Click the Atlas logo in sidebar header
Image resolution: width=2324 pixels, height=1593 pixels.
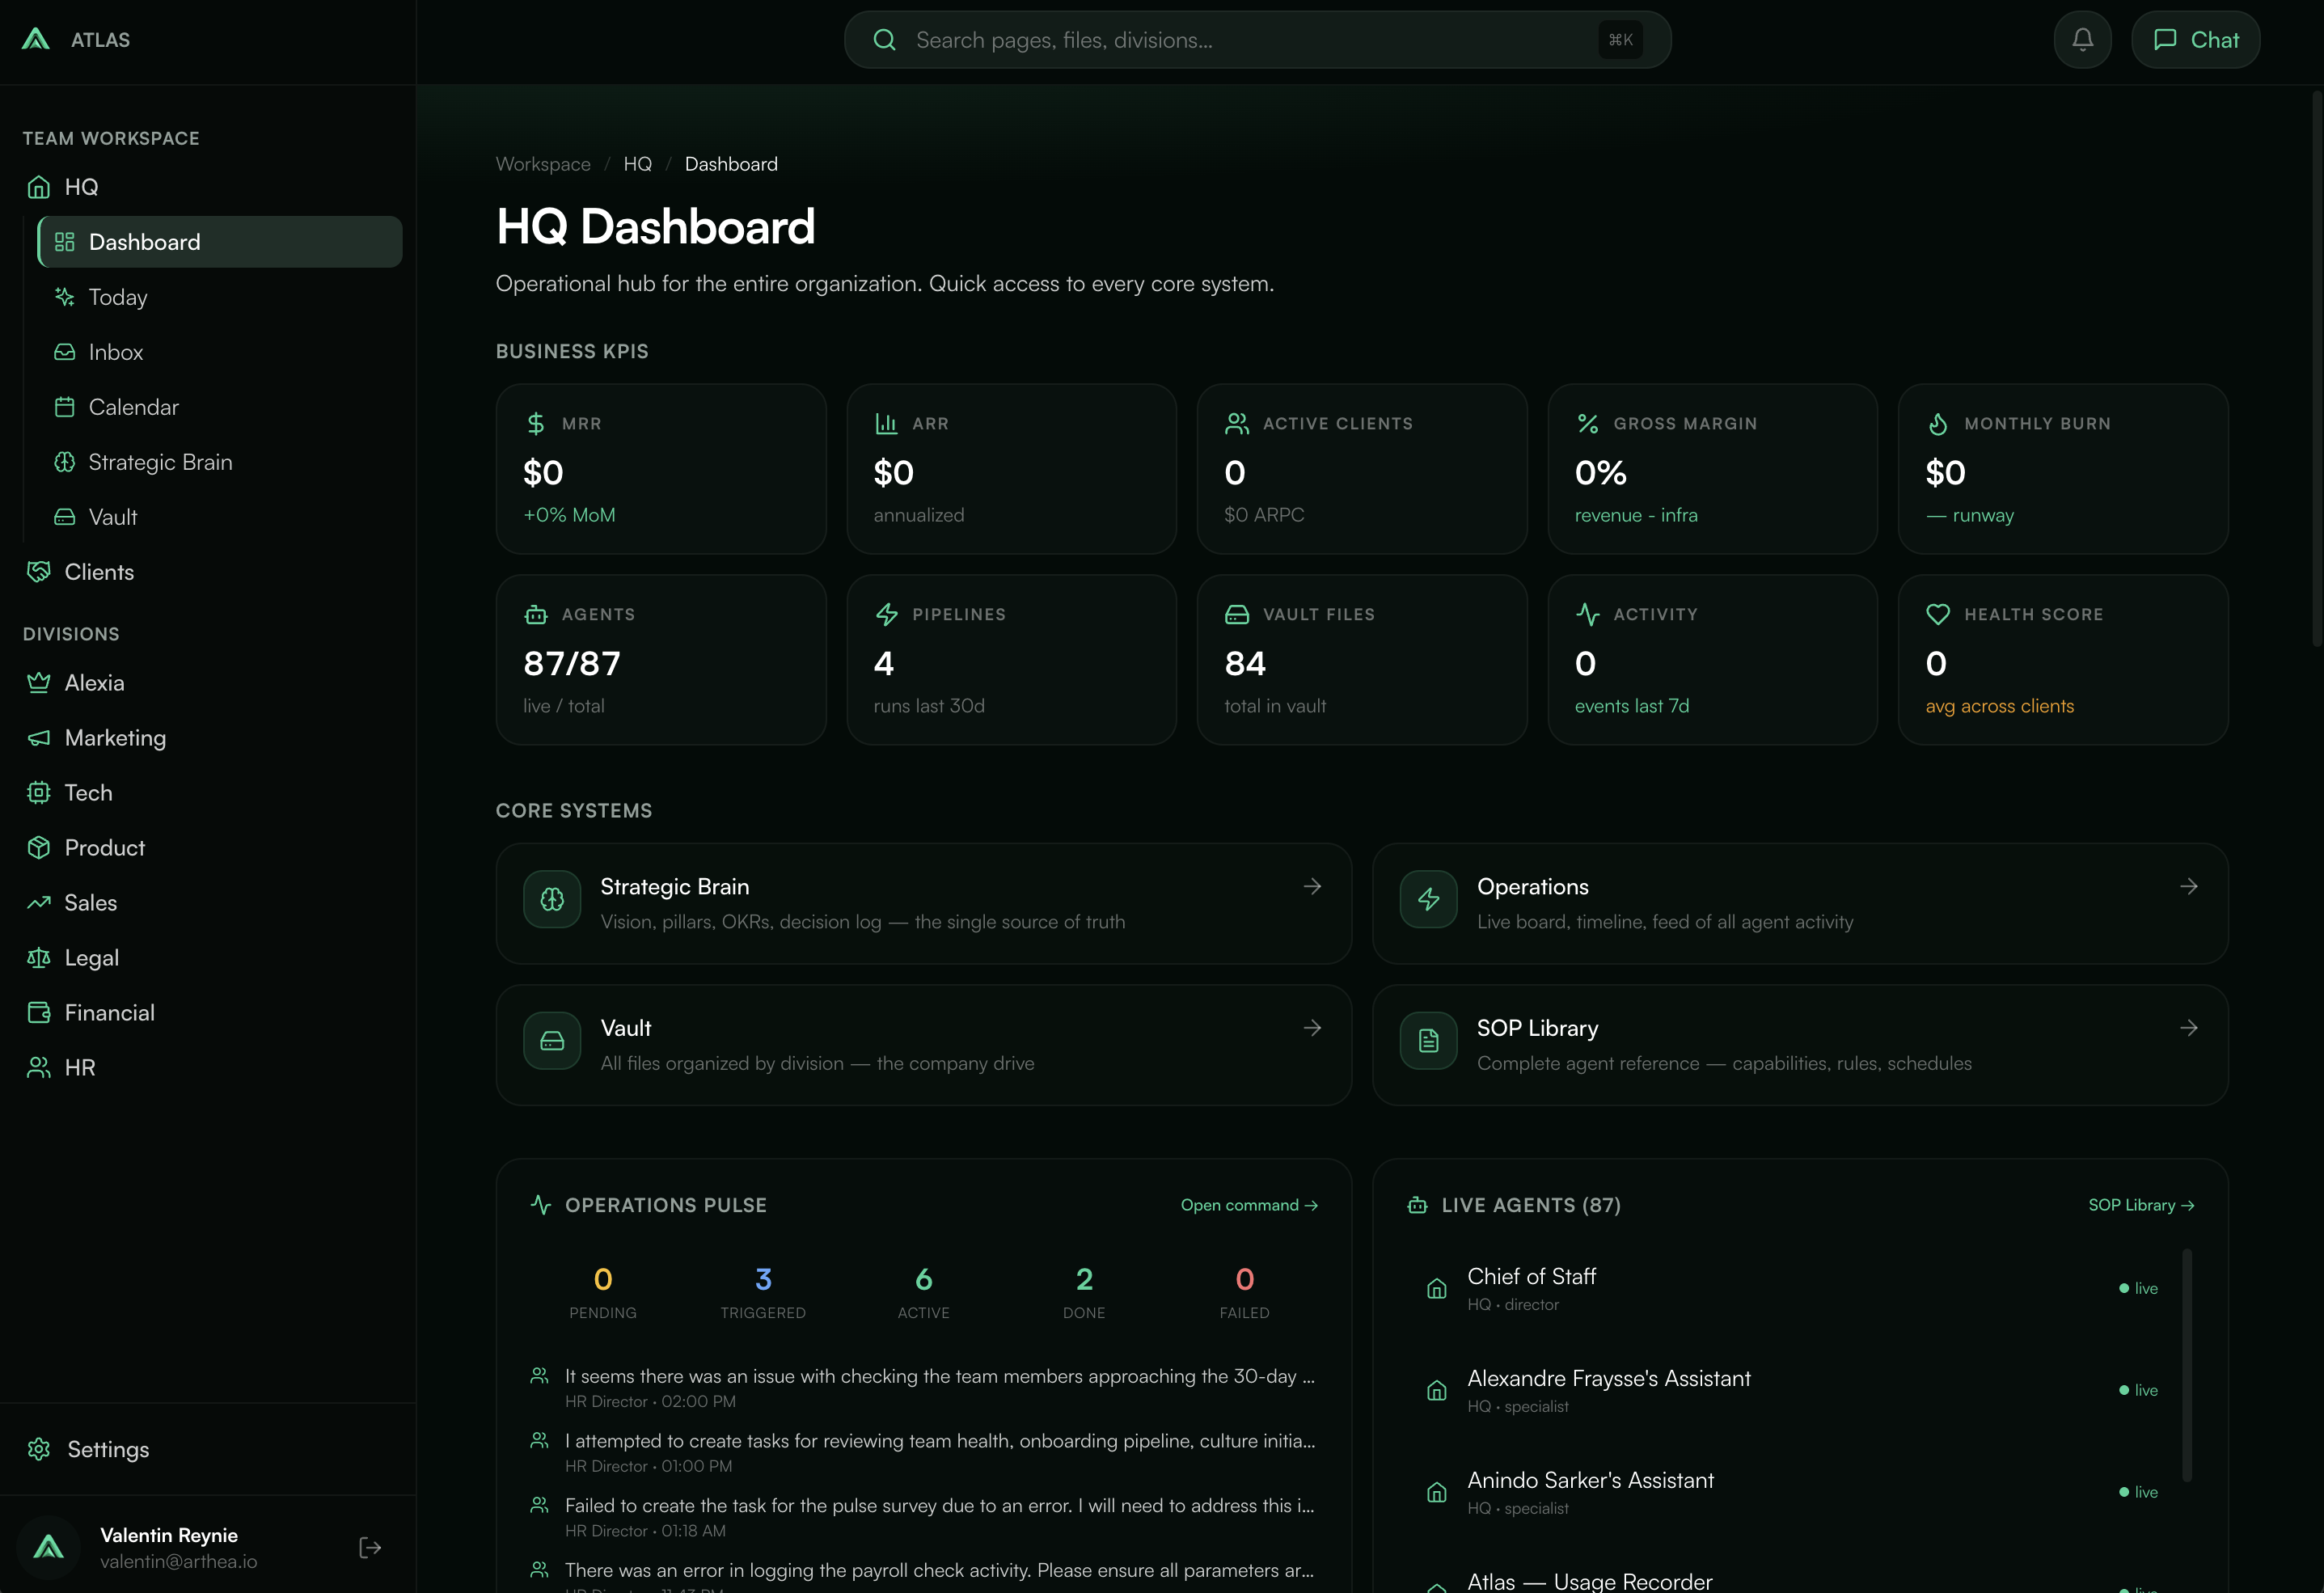coord(36,40)
